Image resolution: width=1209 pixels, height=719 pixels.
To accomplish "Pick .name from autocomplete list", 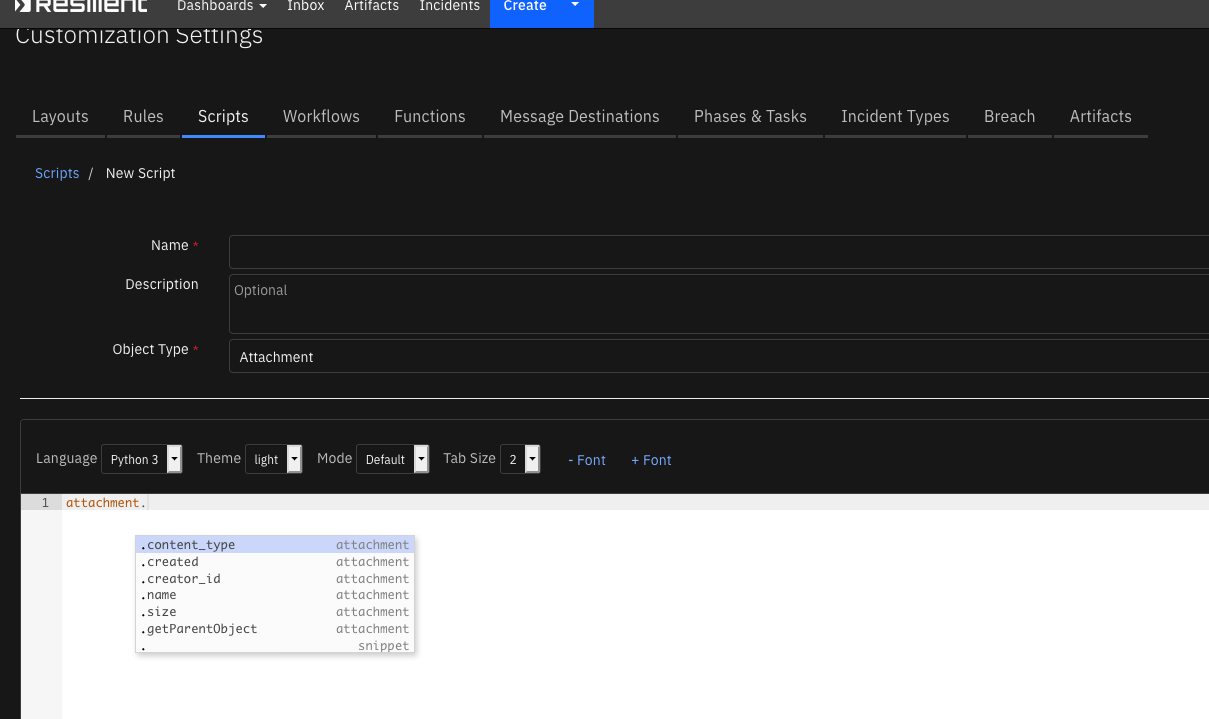I will pyautogui.click(x=275, y=595).
